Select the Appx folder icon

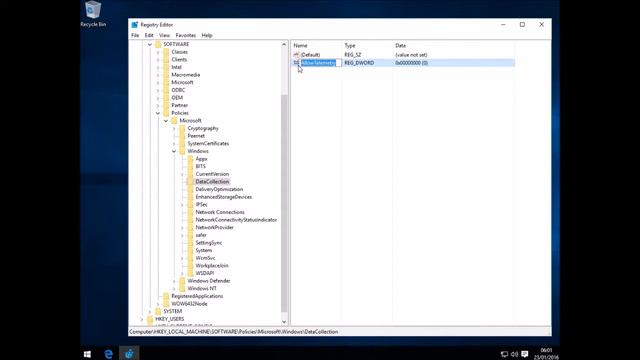coord(191,159)
